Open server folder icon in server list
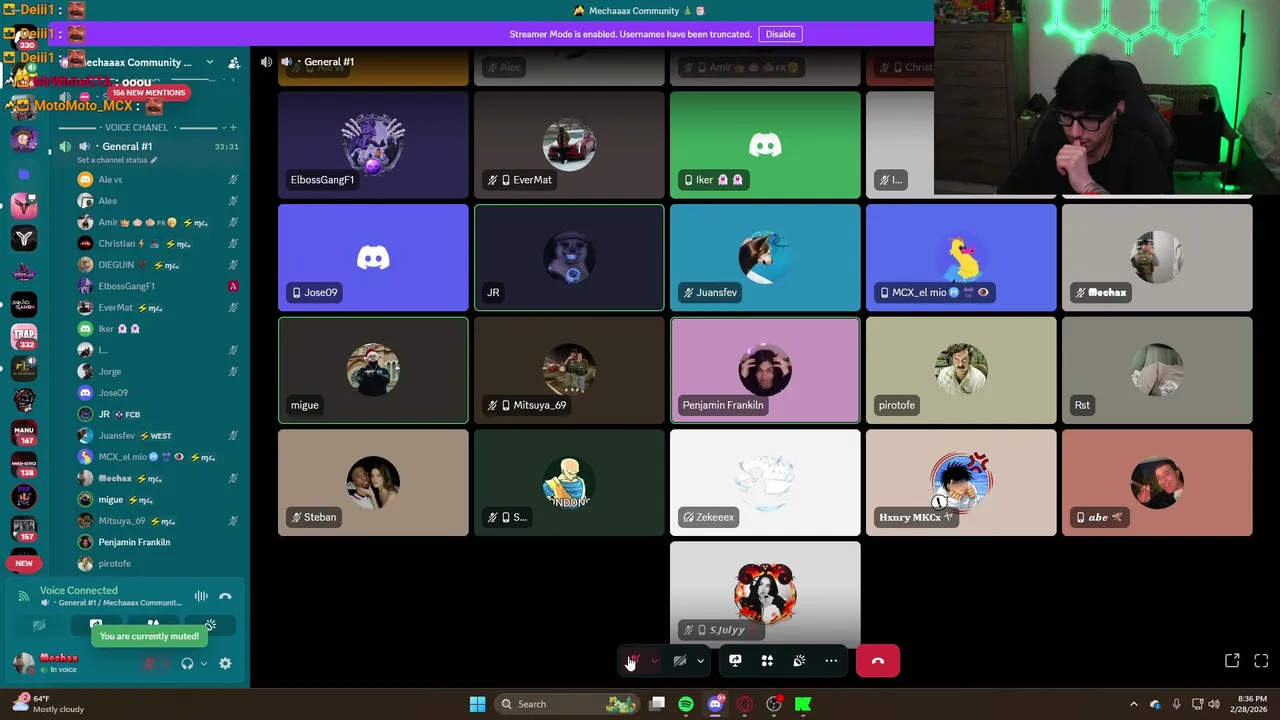This screenshot has width=1280, height=720. [24, 174]
